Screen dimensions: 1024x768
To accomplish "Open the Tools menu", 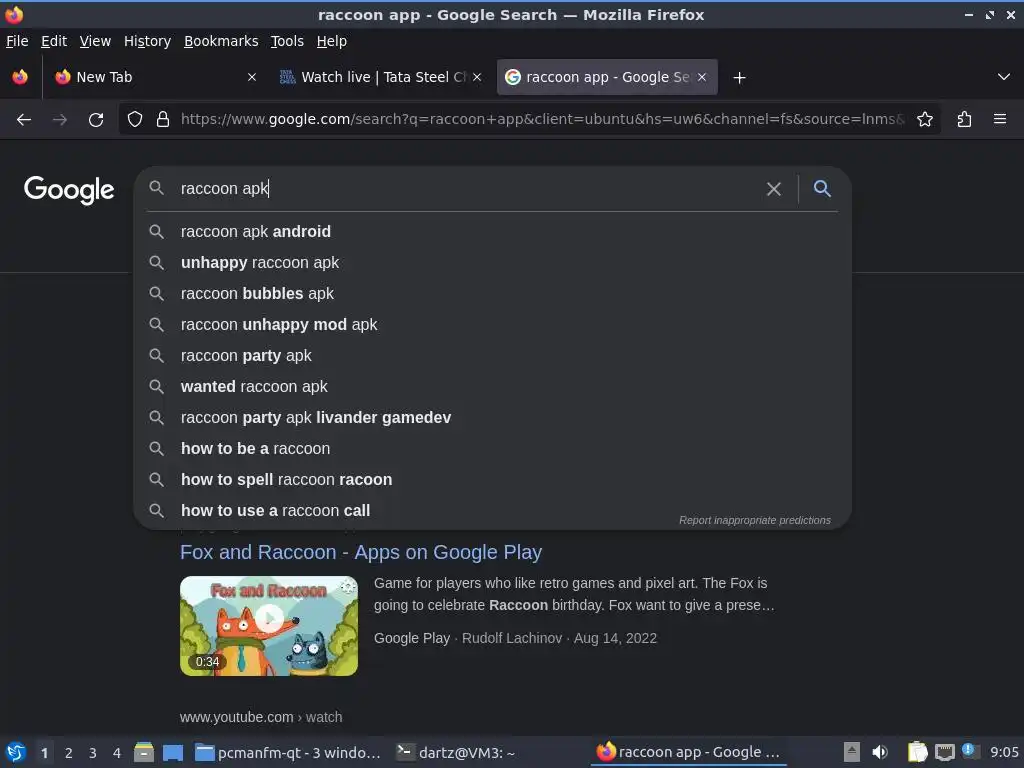I will point(287,41).
